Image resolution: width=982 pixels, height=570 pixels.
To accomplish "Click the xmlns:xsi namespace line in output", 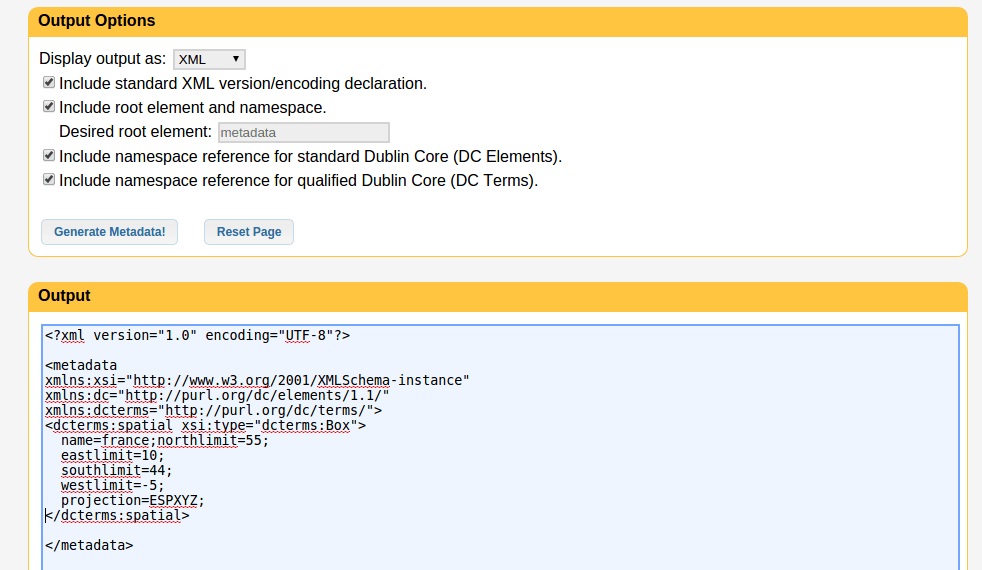I will (257, 380).
